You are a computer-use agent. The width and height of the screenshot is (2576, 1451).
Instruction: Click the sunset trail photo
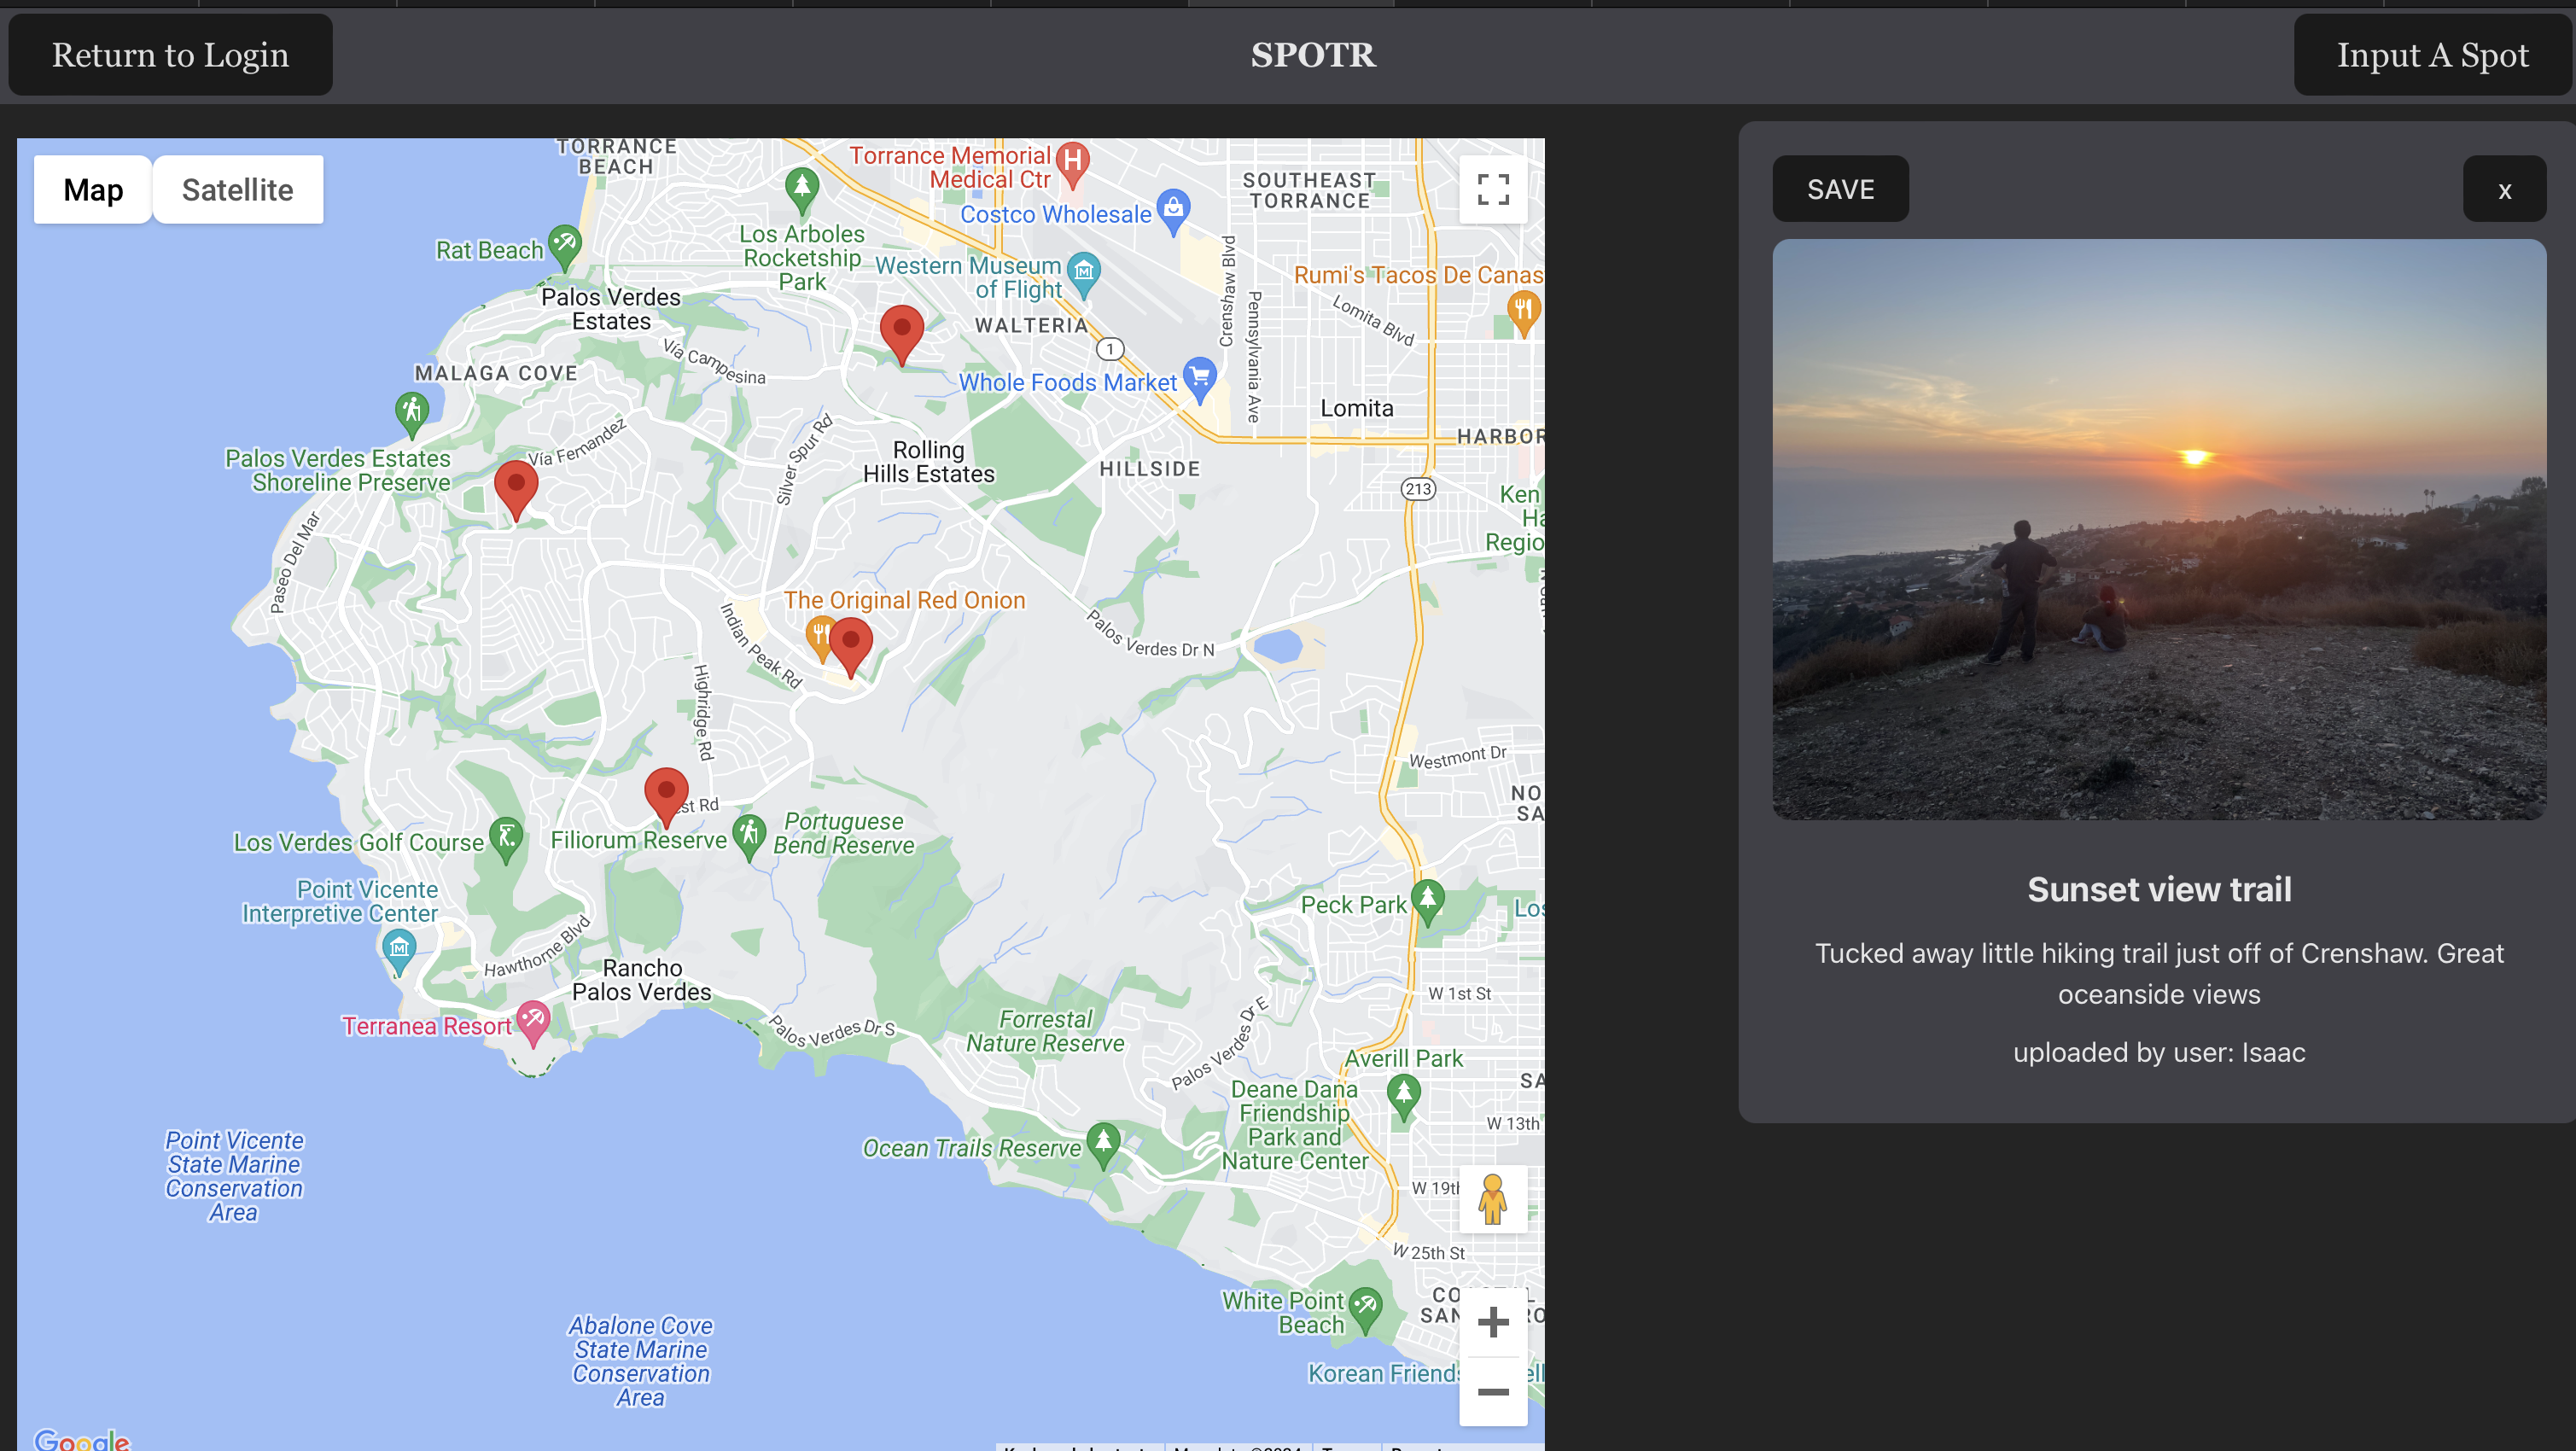click(x=2158, y=529)
